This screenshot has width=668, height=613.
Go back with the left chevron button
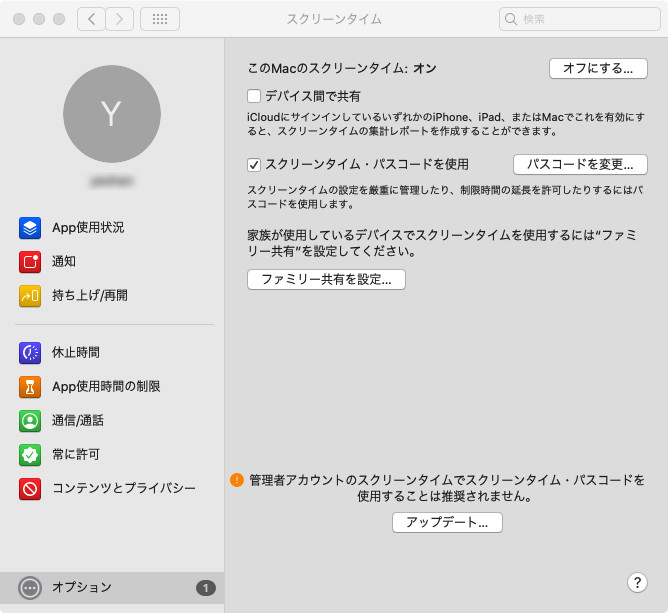91,19
